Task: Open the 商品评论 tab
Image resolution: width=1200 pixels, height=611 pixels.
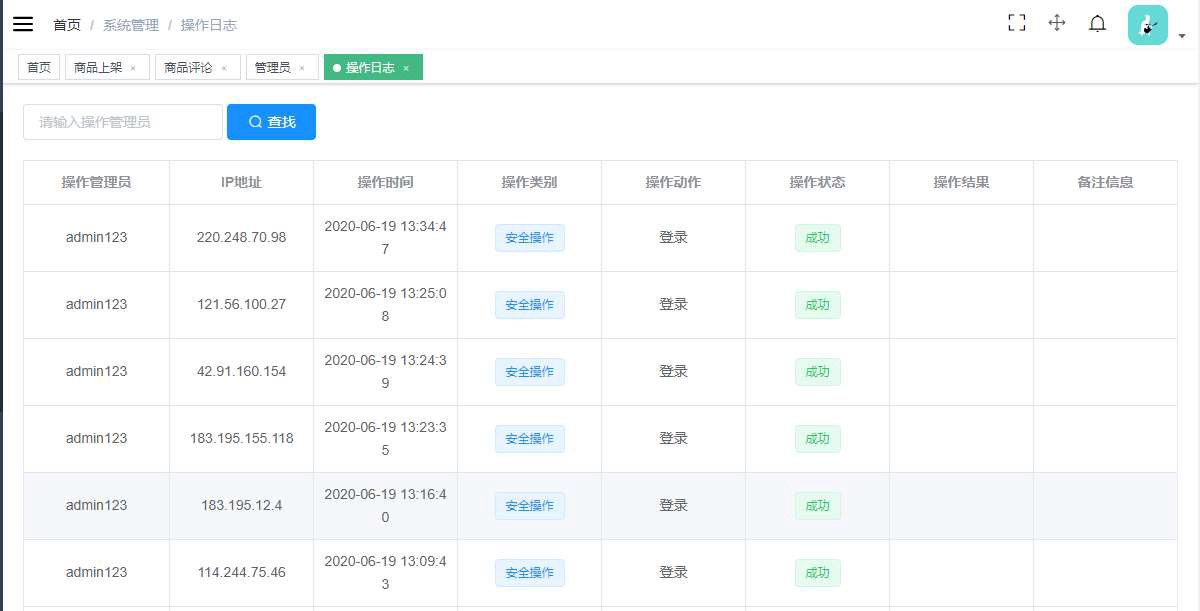Action: [188, 68]
